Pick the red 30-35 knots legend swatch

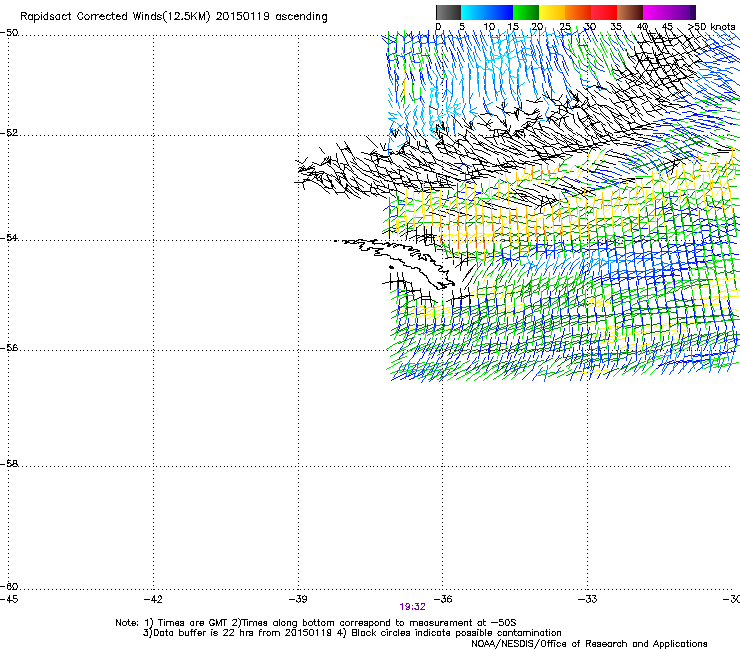604,12
